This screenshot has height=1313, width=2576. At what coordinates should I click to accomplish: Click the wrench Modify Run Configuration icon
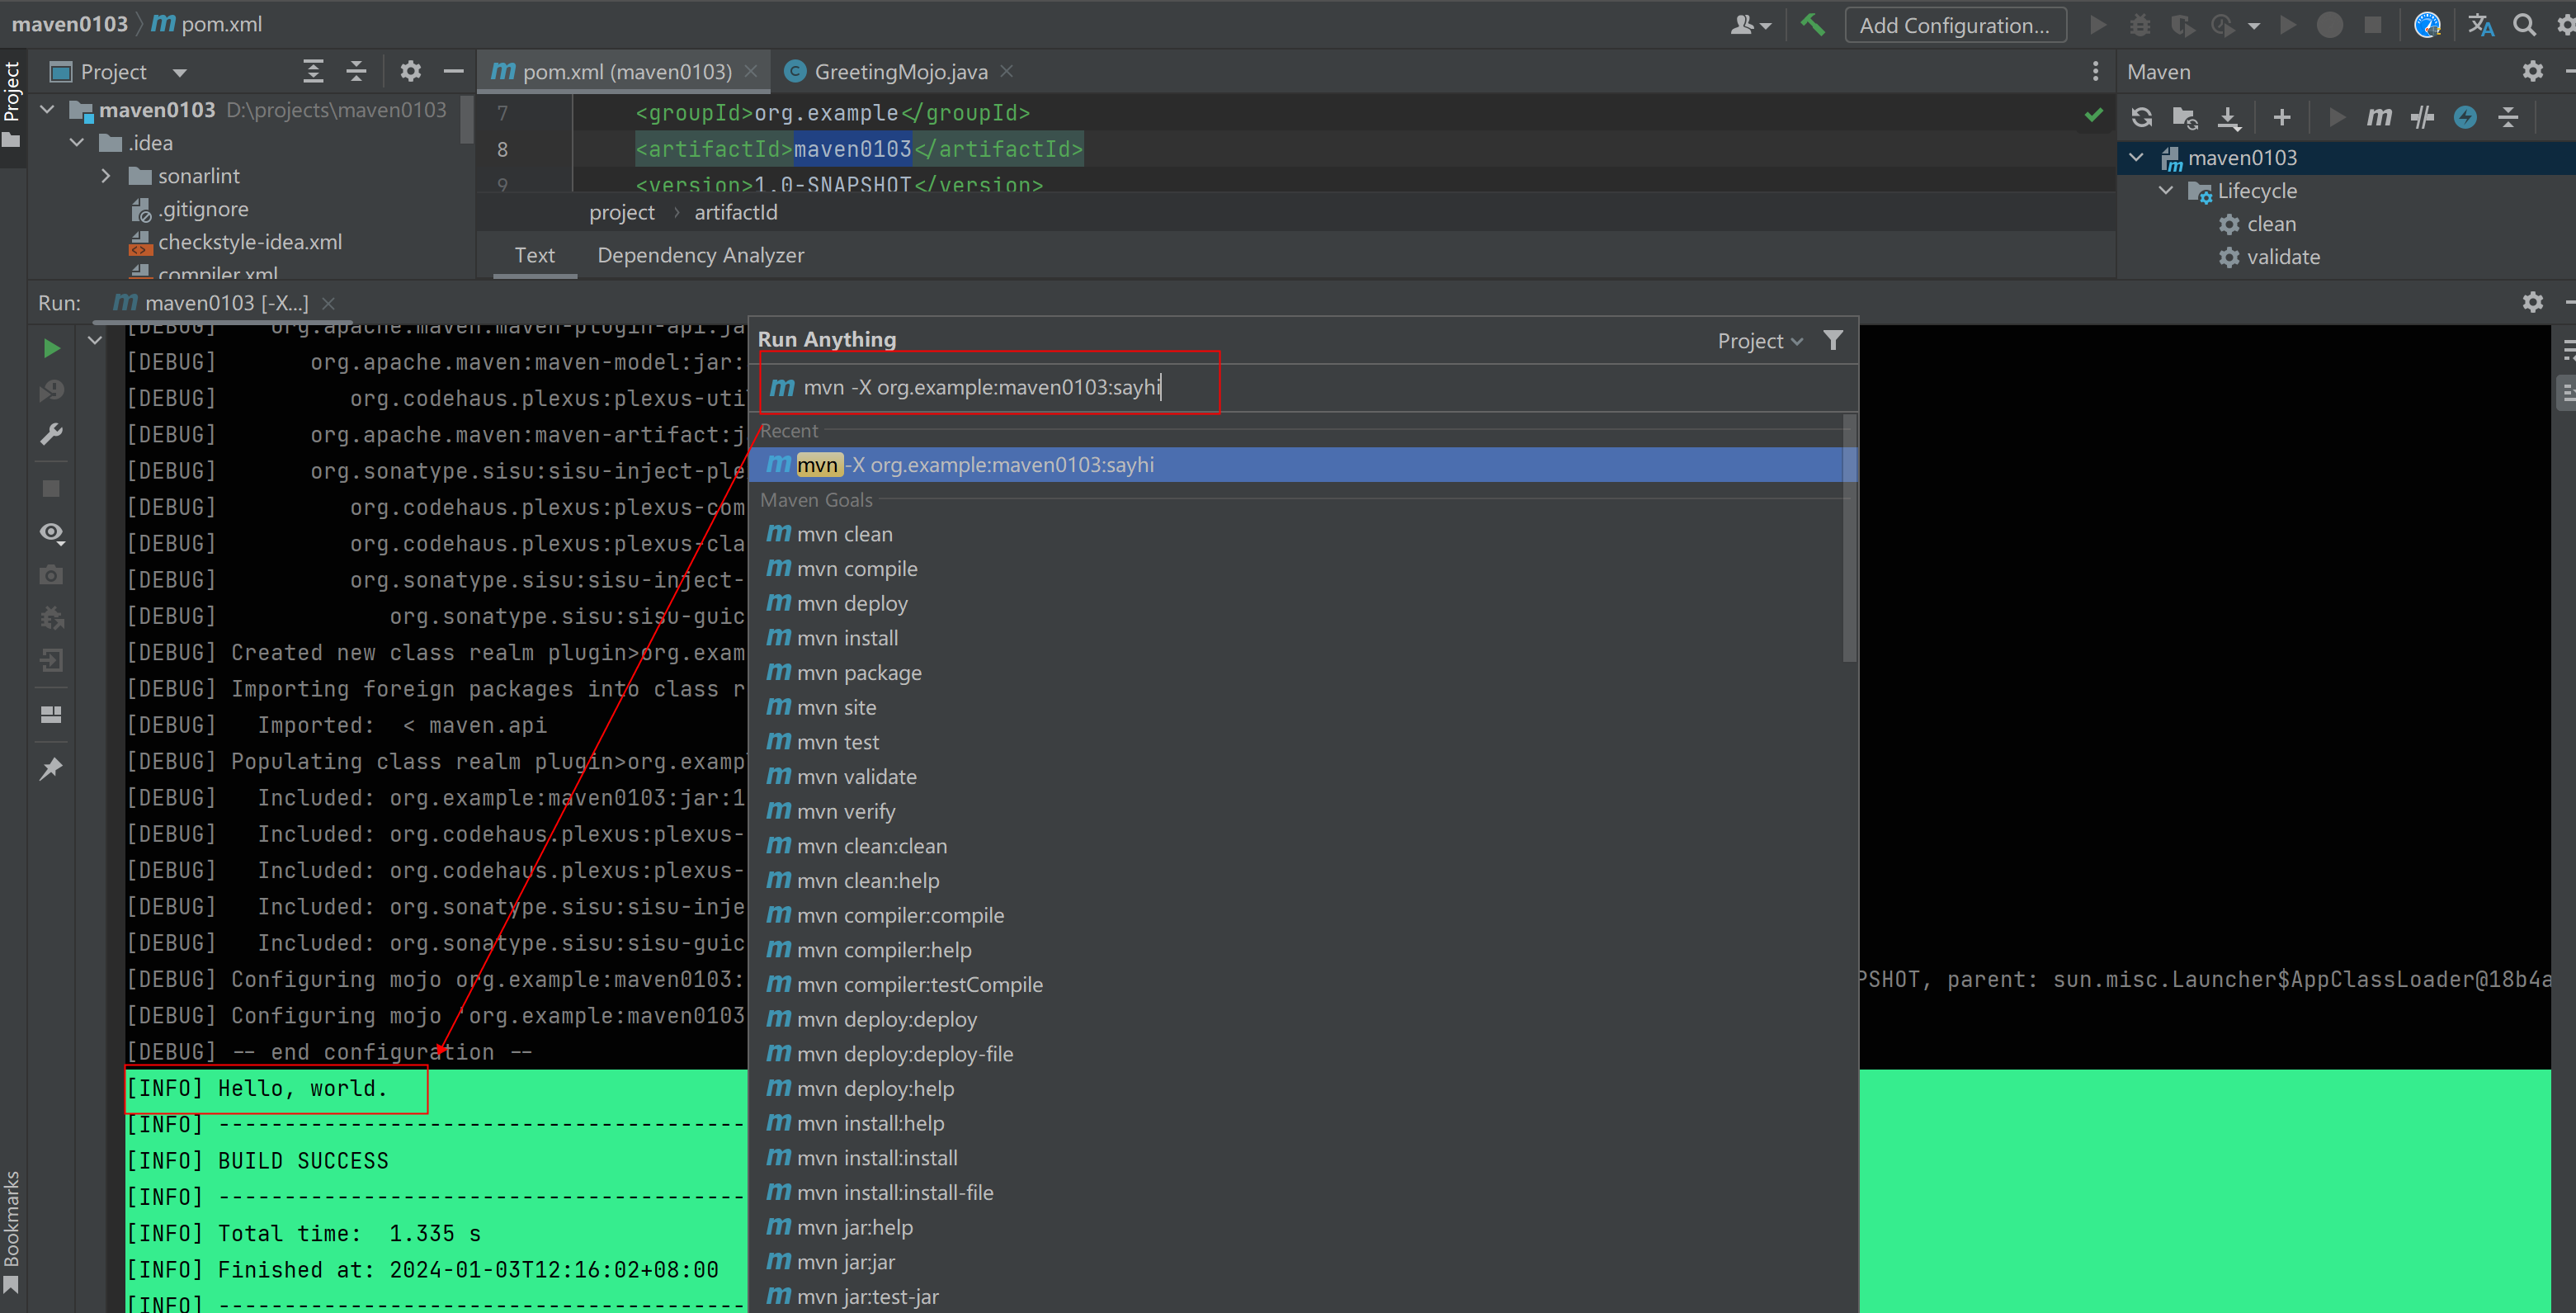pos(51,434)
